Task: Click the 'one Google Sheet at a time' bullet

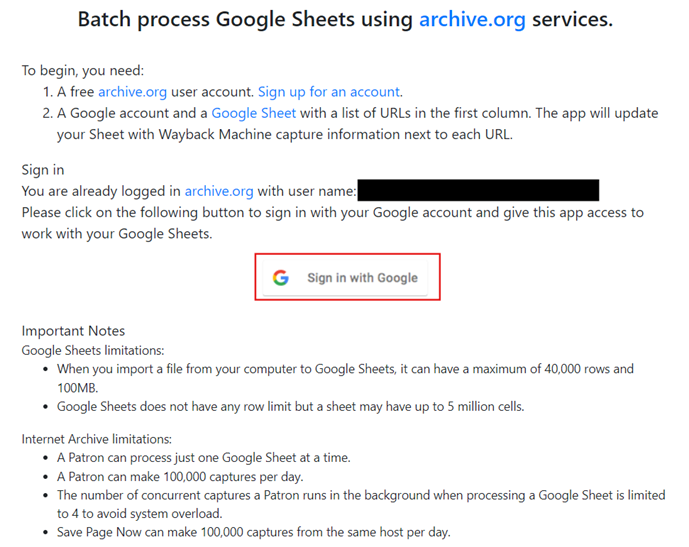Action: click(x=203, y=458)
